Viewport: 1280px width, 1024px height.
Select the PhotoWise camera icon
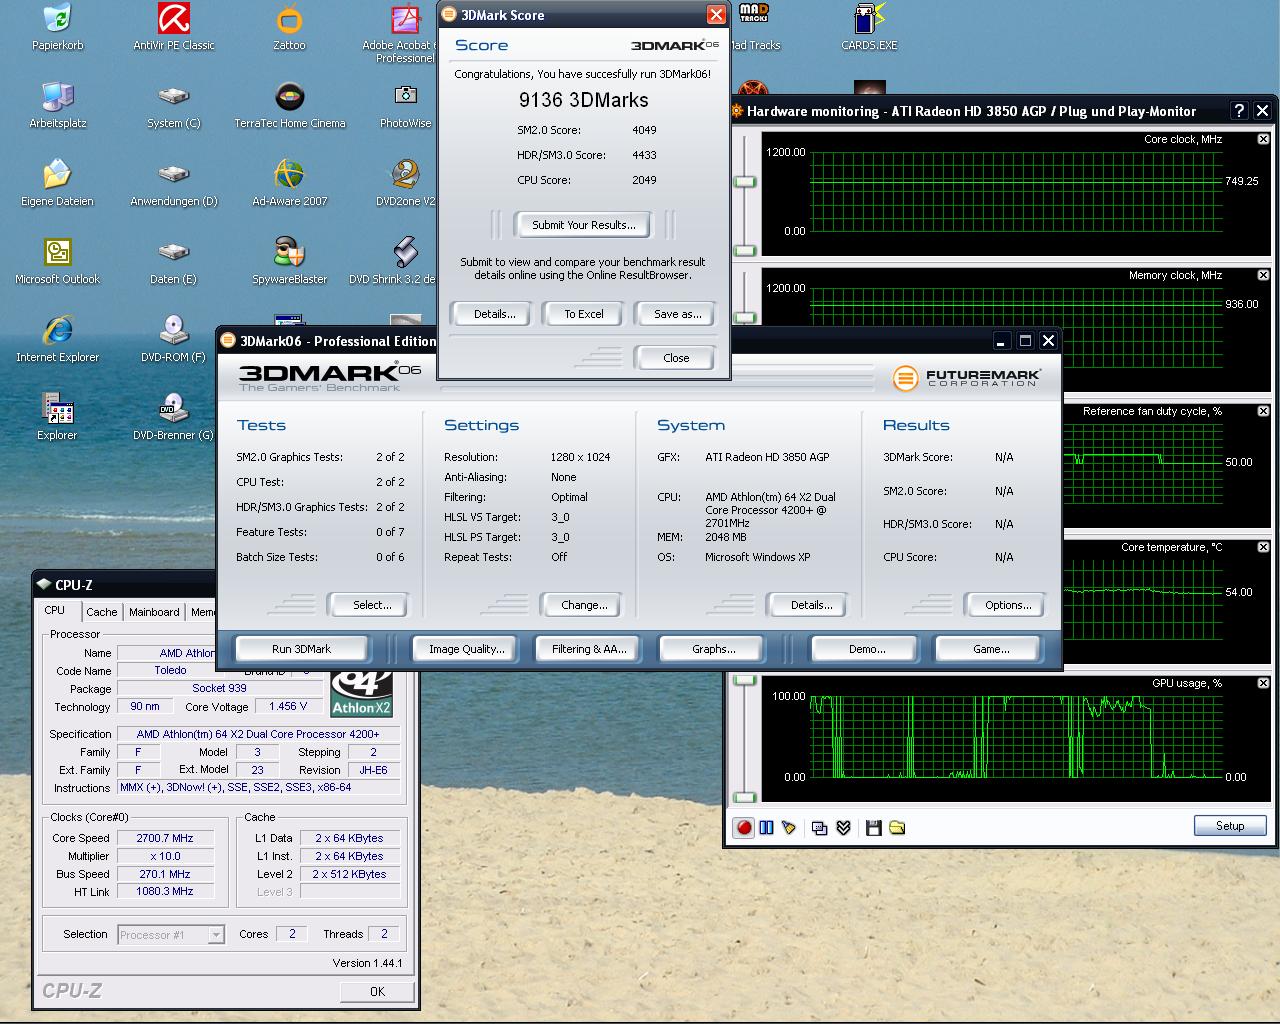pyautogui.click(x=405, y=105)
